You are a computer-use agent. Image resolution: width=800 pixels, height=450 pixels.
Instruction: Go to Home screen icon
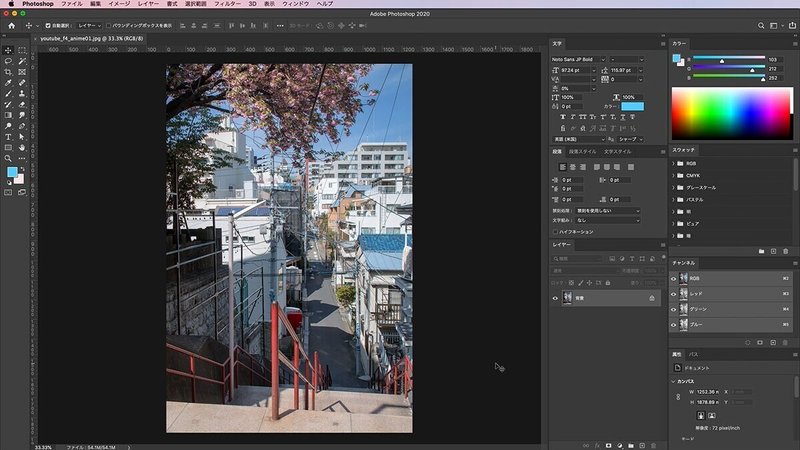click(11, 26)
